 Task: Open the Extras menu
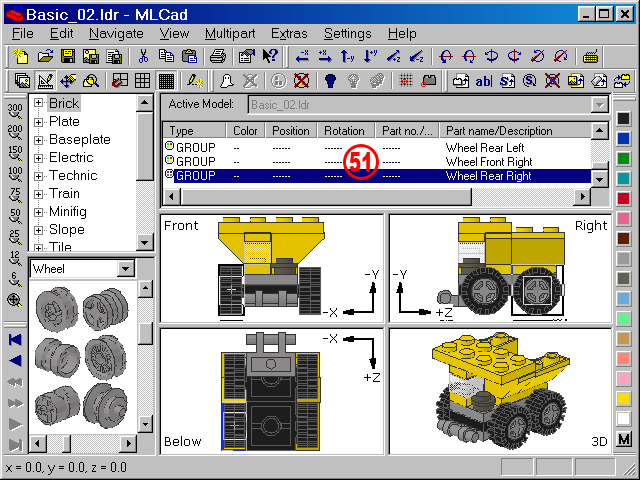[289, 33]
